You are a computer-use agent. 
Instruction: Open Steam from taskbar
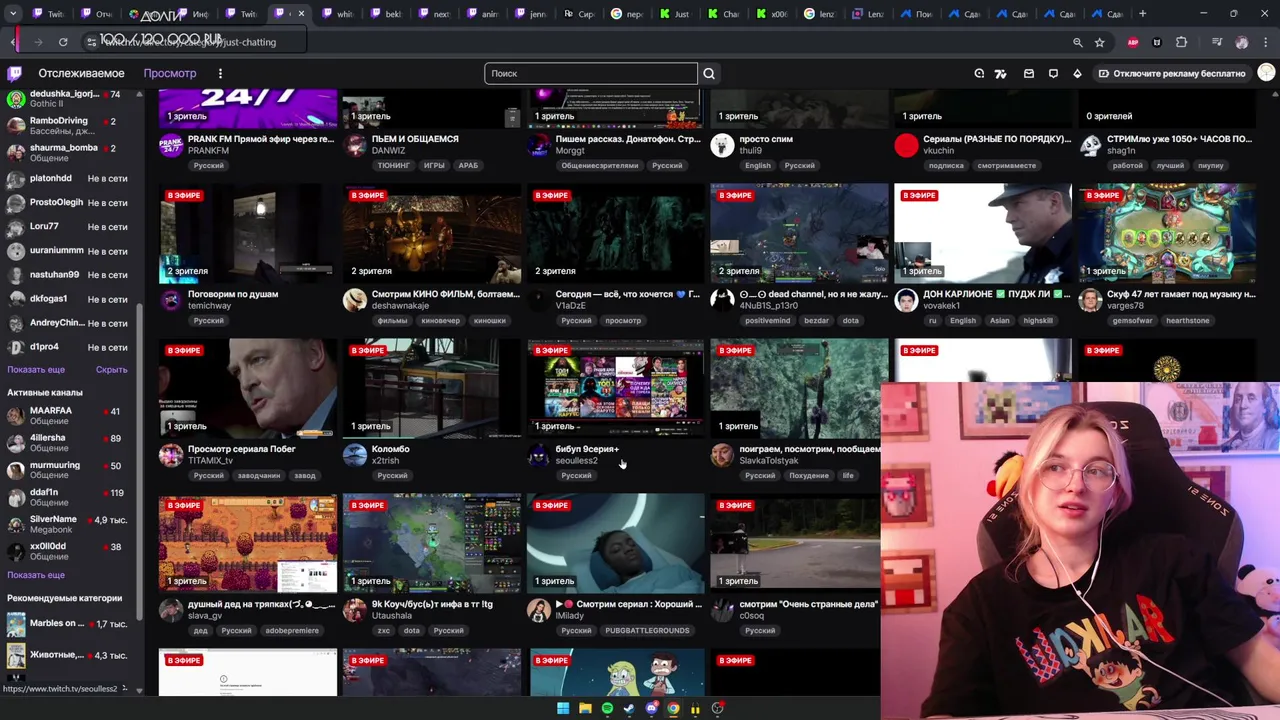(629, 709)
